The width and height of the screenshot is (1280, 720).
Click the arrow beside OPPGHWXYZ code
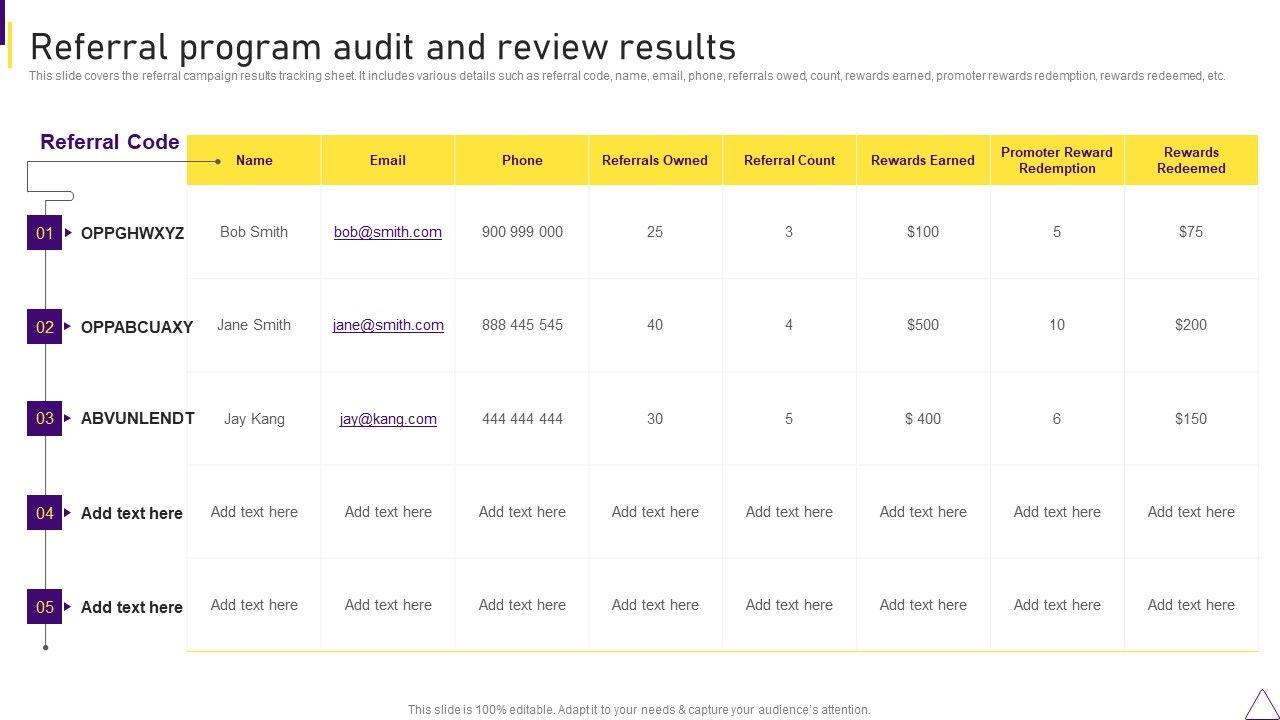pos(68,233)
